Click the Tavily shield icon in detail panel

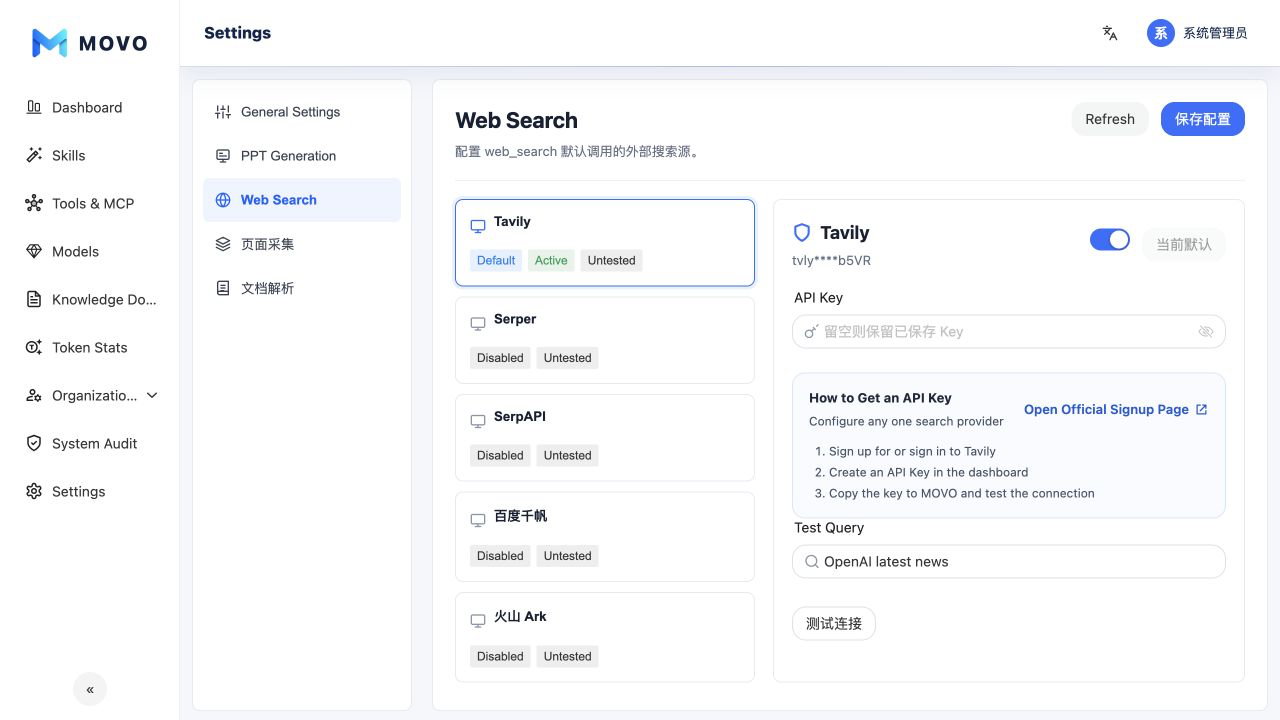click(802, 233)
